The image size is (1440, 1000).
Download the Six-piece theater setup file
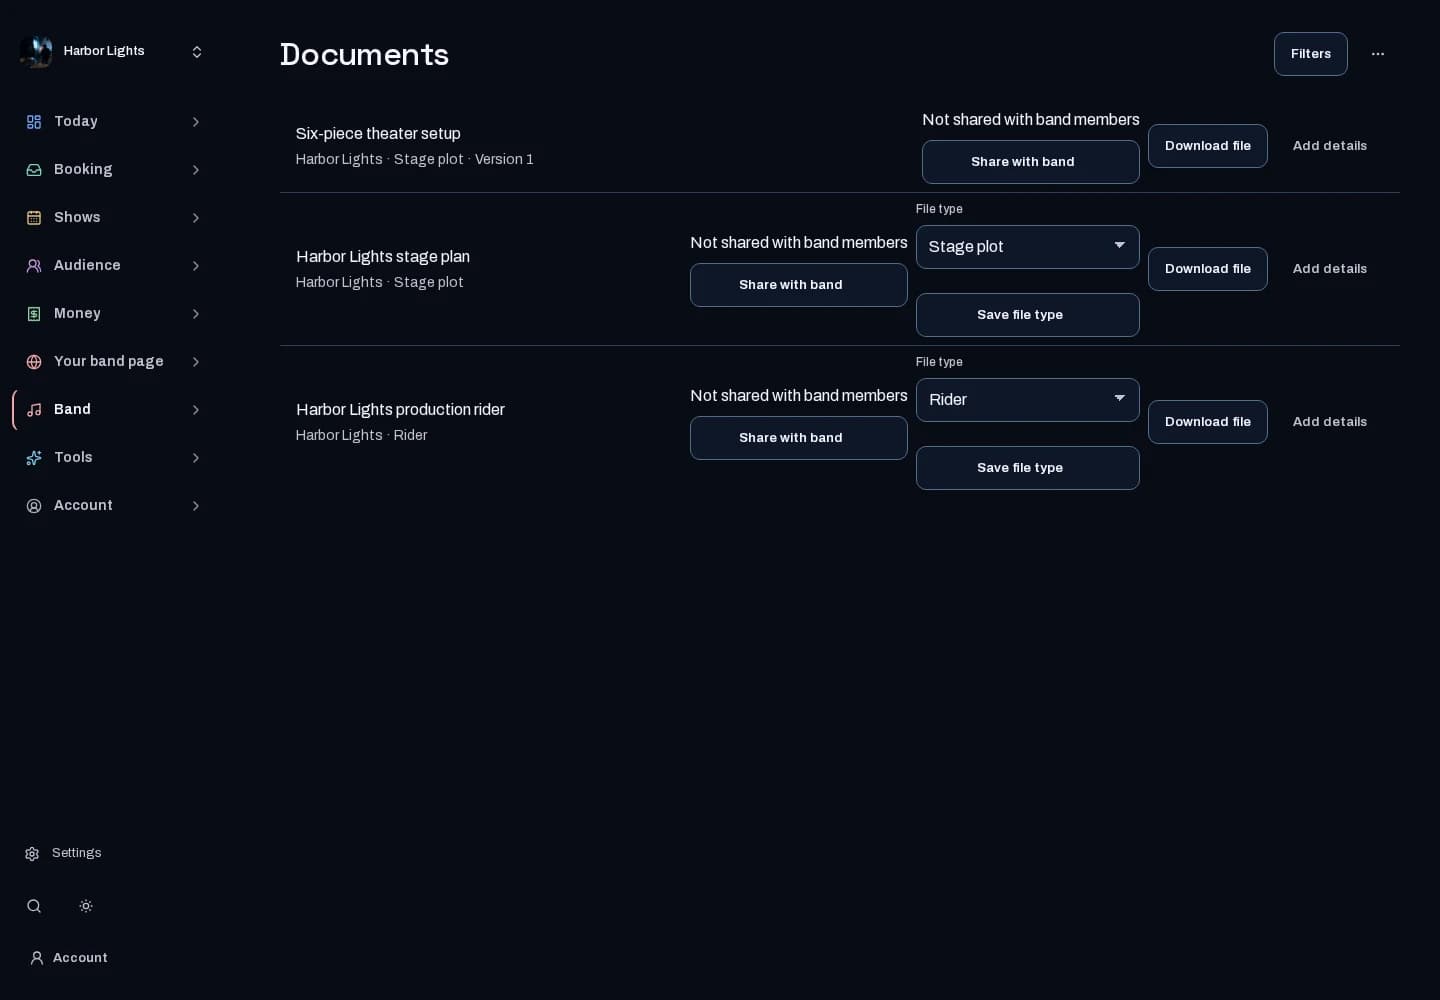point(1208,146)
